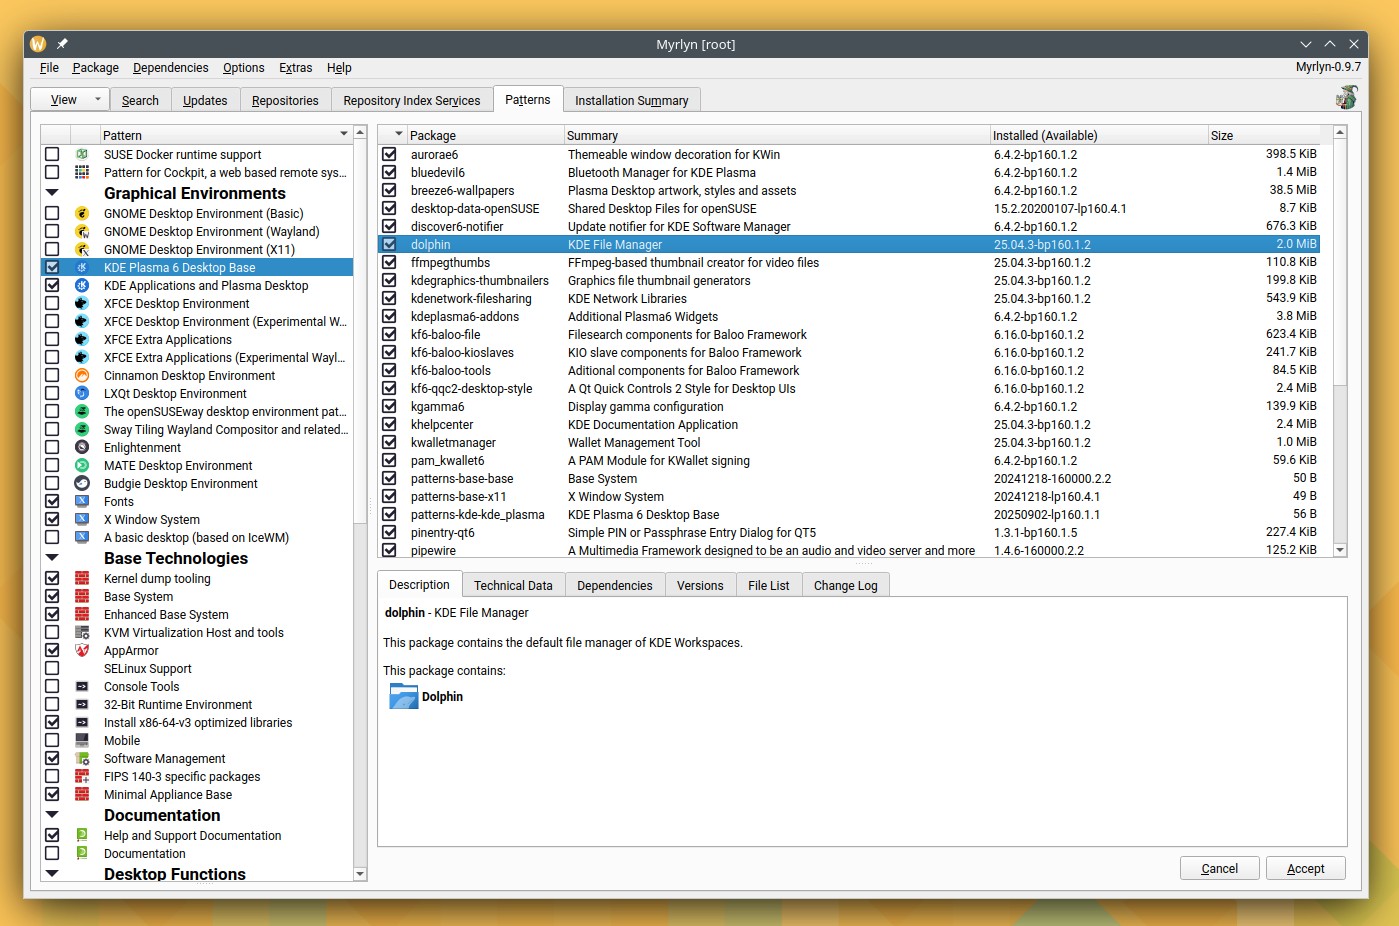
Task: Collapse the Graphical Environments group
Action: 52,193
